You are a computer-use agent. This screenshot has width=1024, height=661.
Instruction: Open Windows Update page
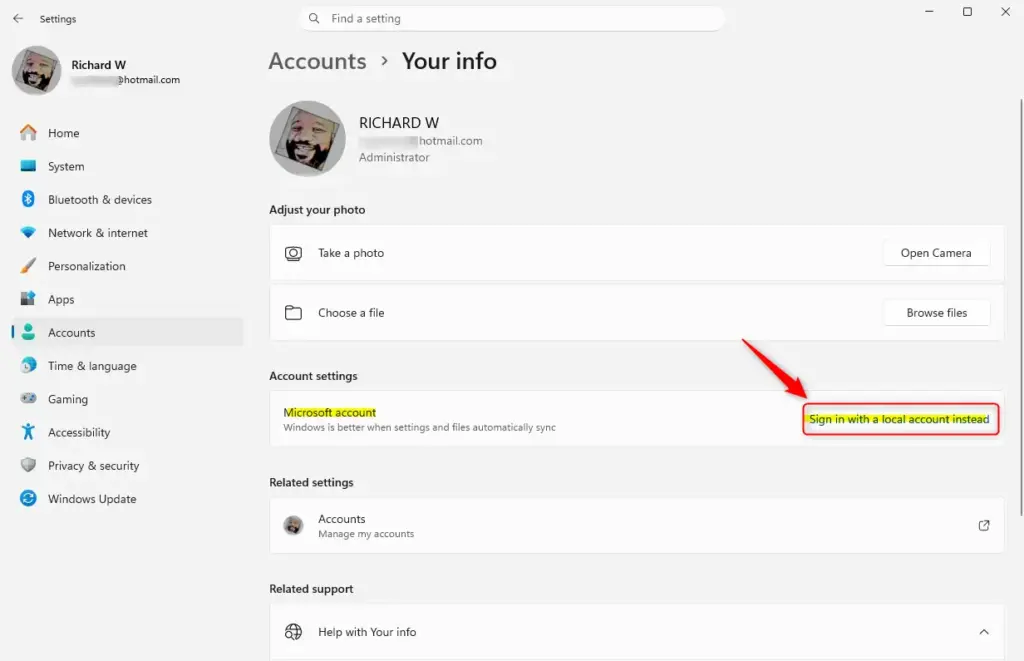[127, 498]
